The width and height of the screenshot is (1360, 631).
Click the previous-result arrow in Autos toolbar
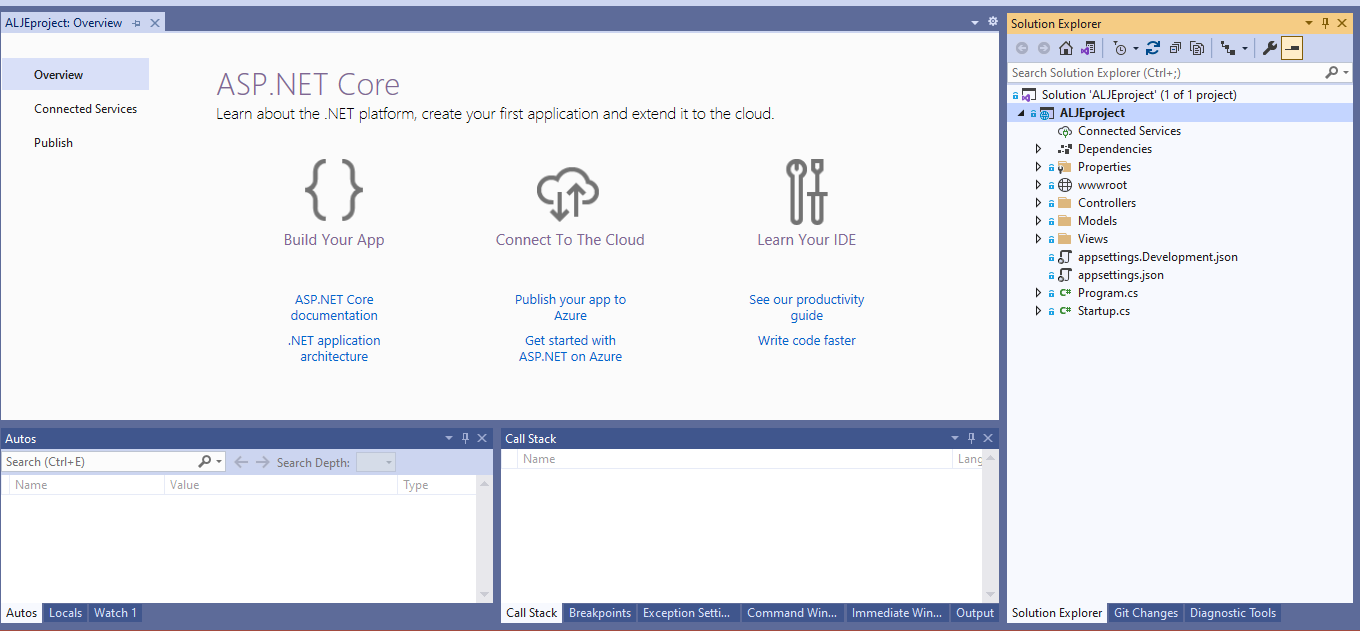pos(241,462)
